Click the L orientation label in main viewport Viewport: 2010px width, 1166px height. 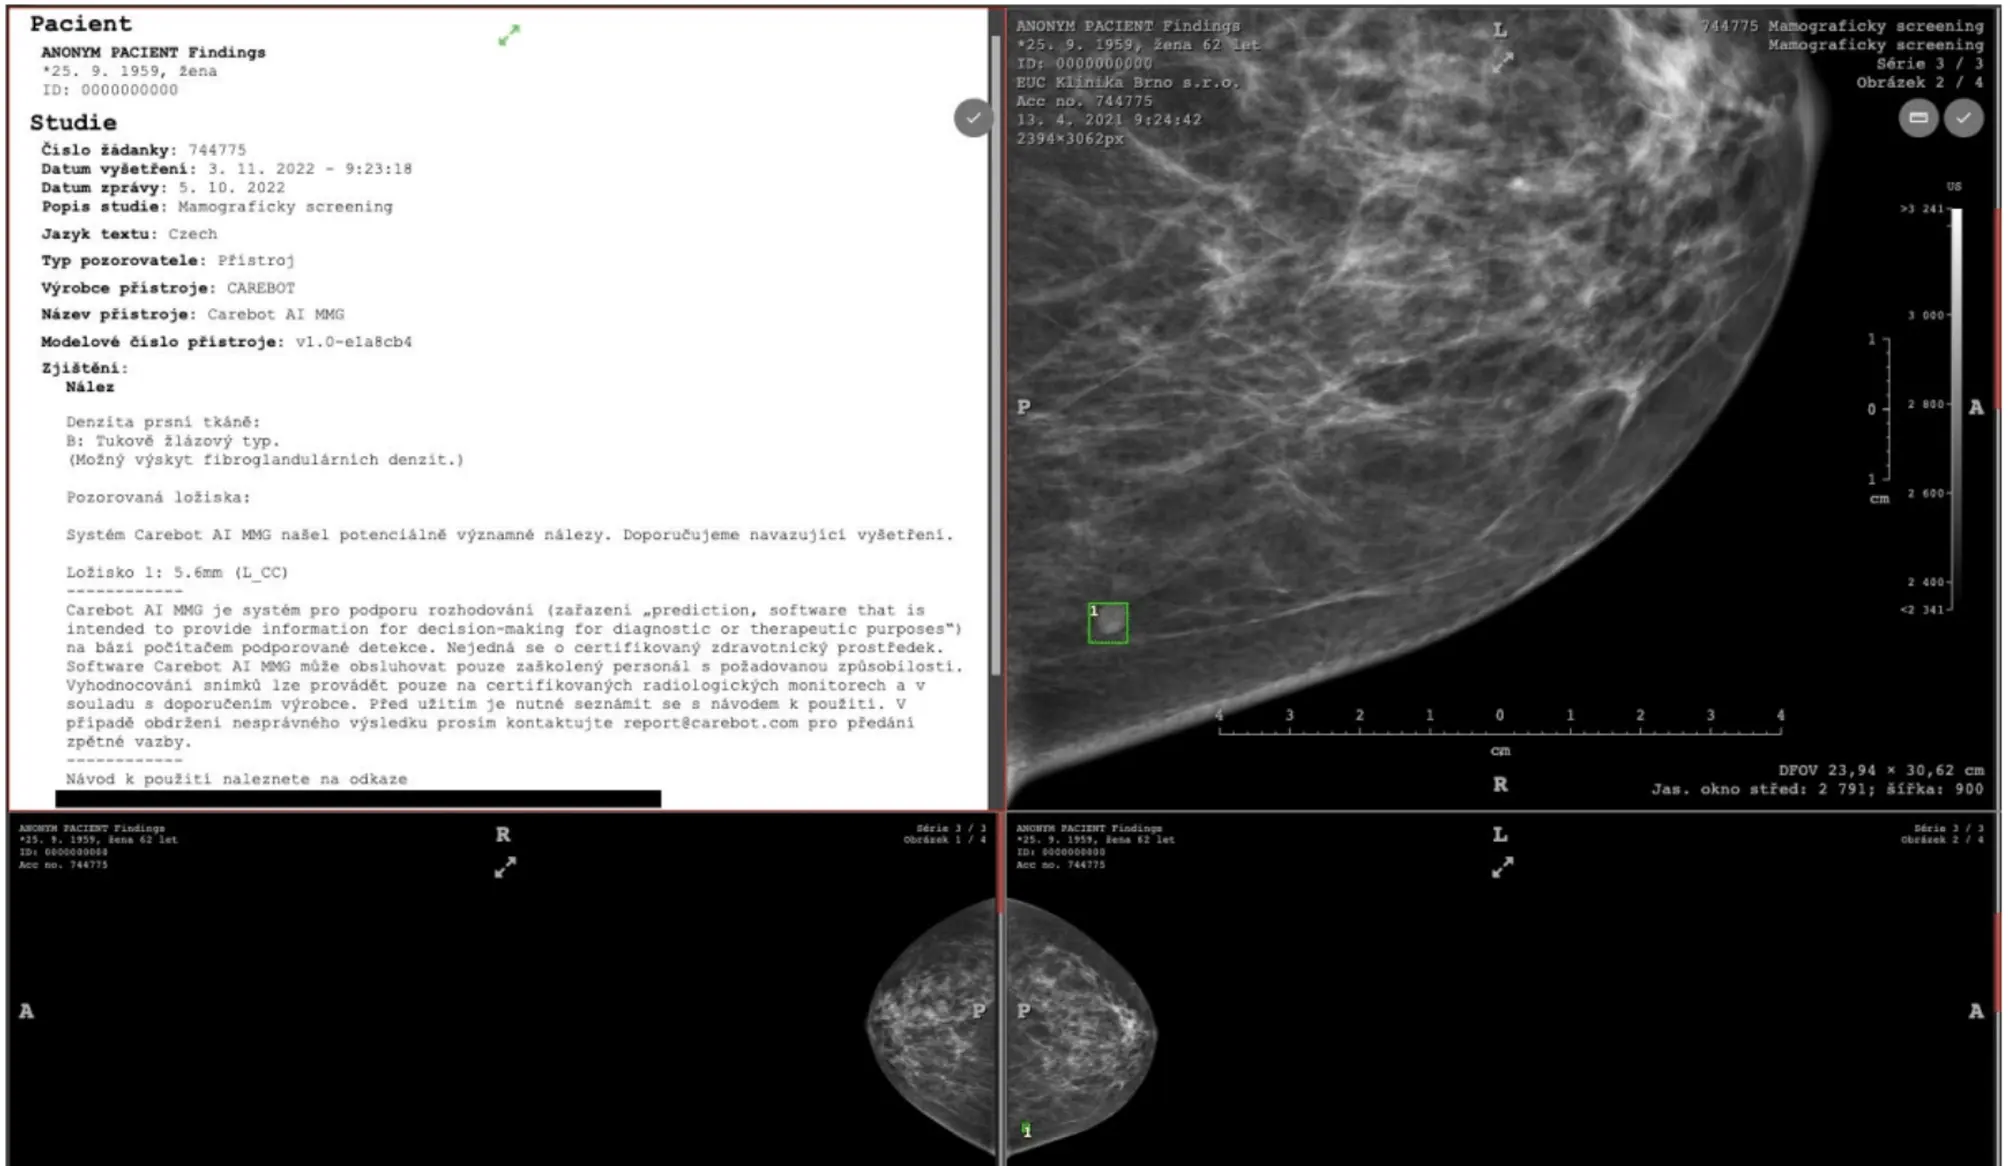click(x=1499, y=31)
